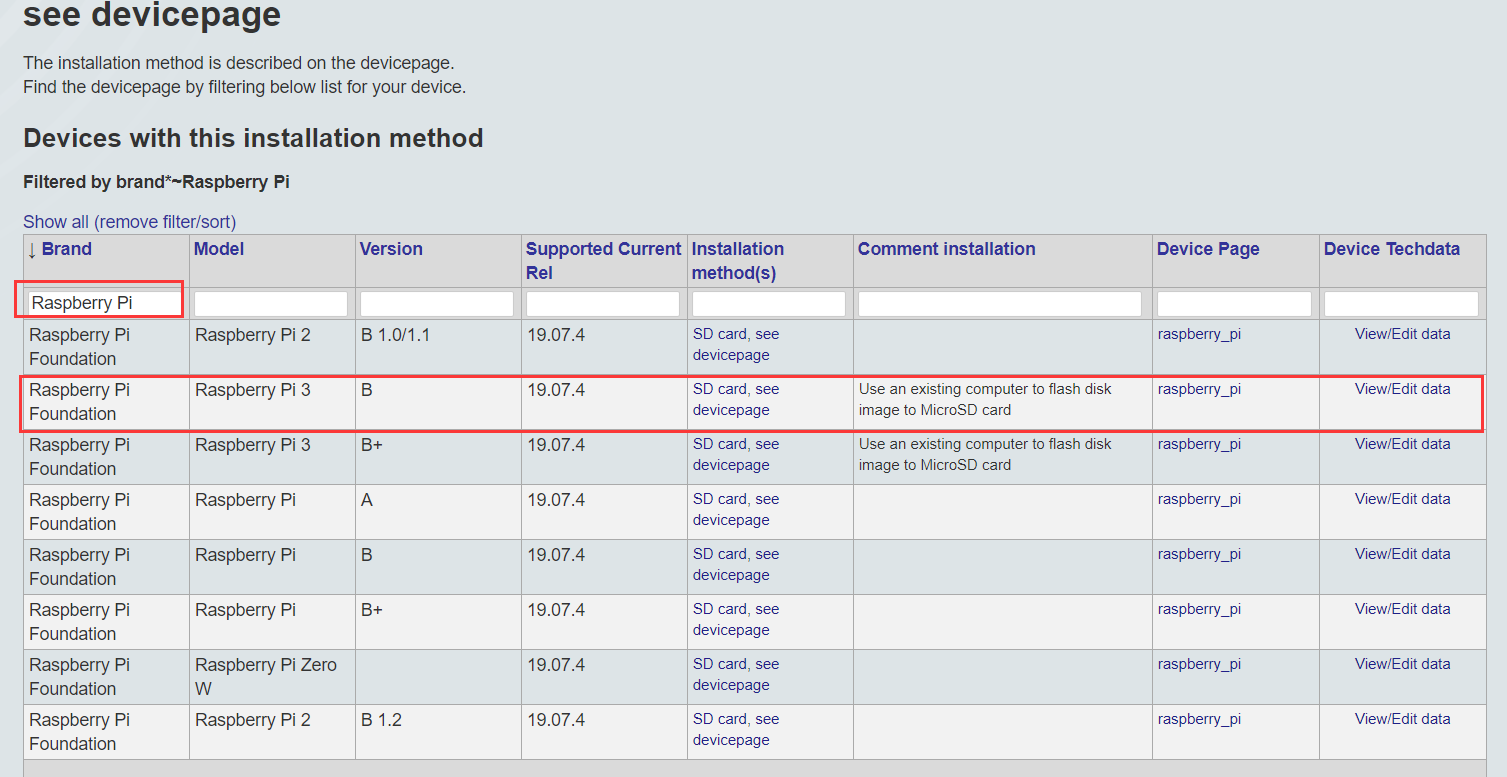This screenshot has height=777, width=1507.
Task: Open raspberry_pi page for Raspberry Pi 3 B
Action: (x=1199, y=389)
